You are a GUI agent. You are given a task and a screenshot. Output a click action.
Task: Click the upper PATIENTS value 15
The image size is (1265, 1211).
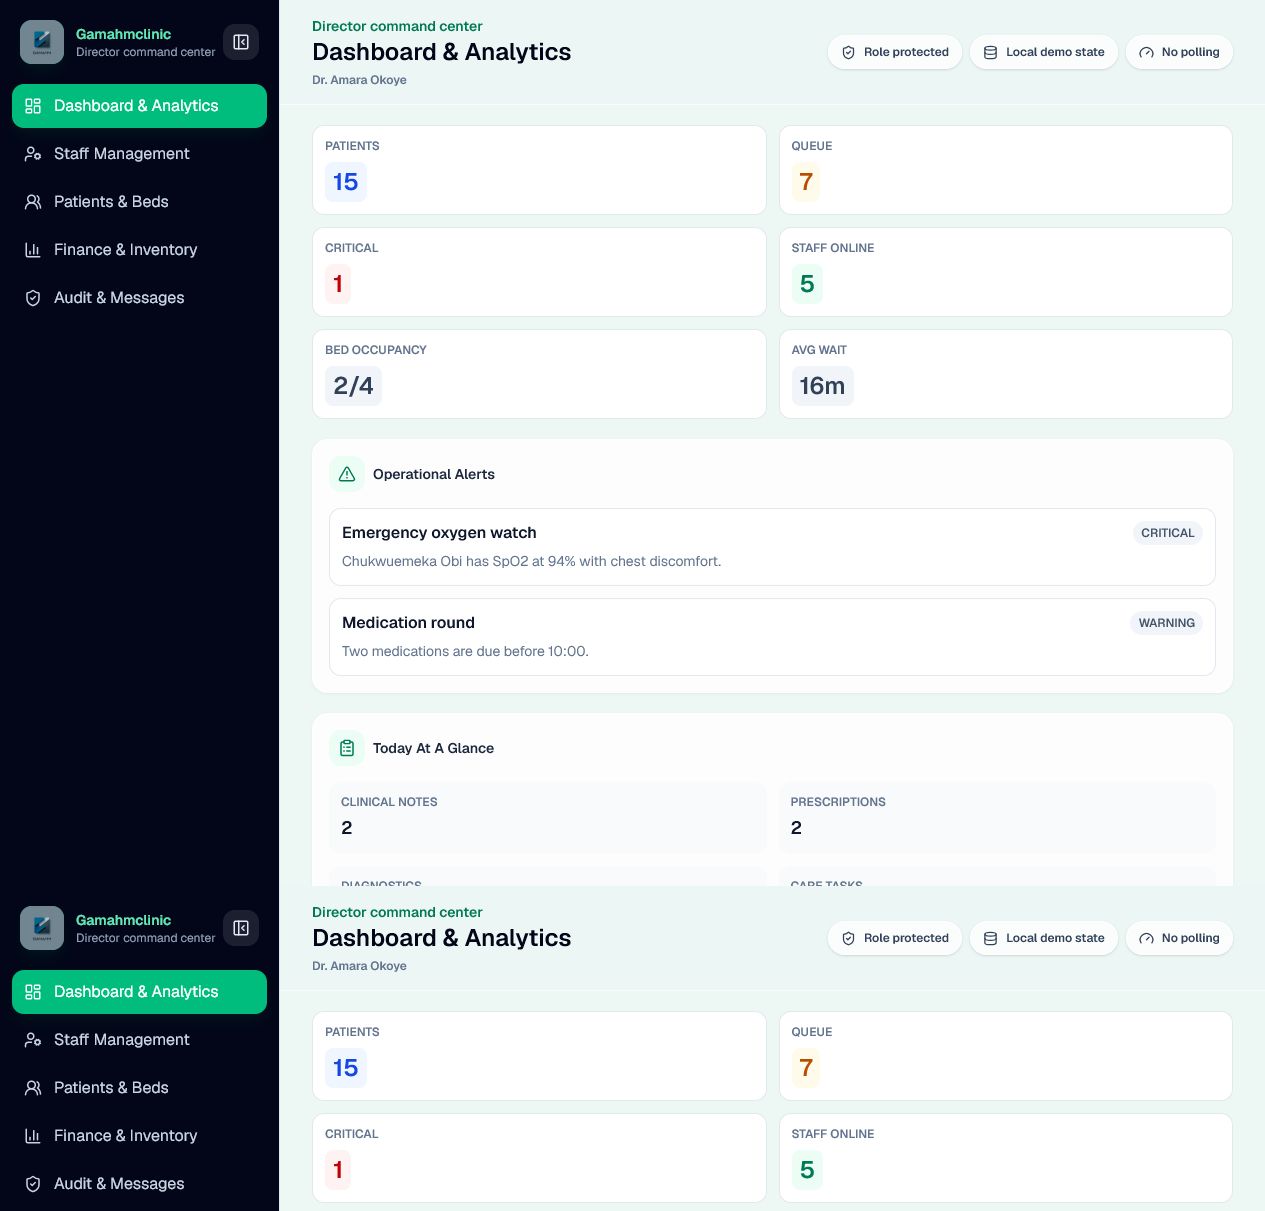[x=346, y=182]
